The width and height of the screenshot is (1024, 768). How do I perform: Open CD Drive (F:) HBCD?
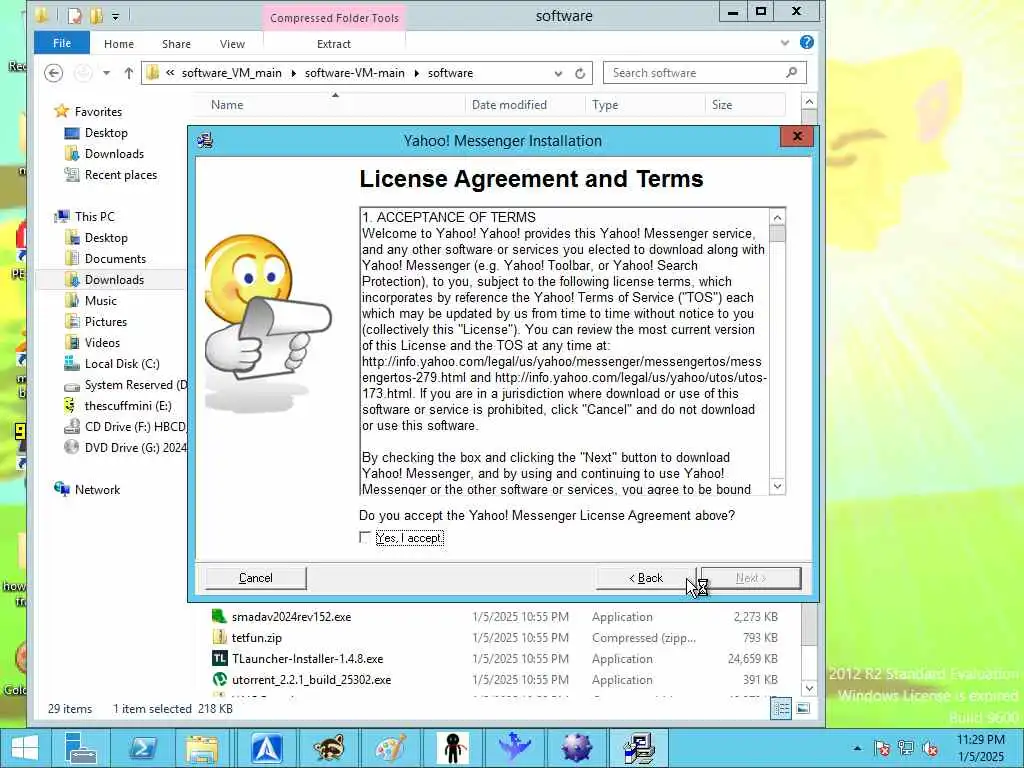click(135, 426)
